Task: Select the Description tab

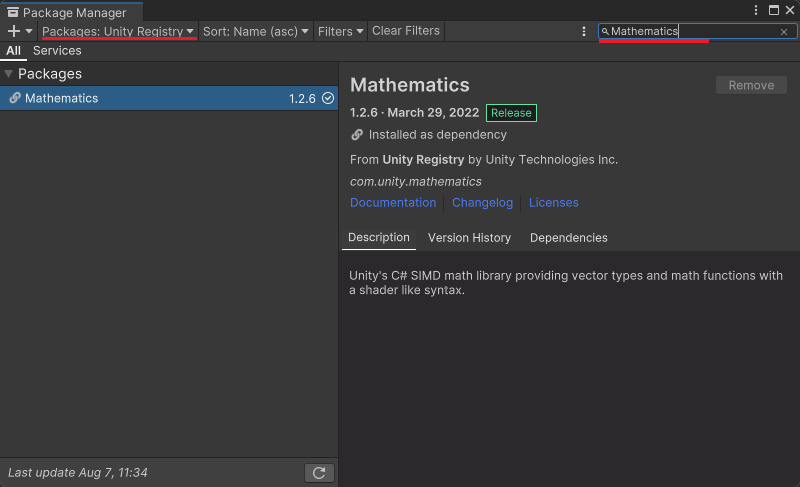Action: pyautogui.click(x=379, y=238)
